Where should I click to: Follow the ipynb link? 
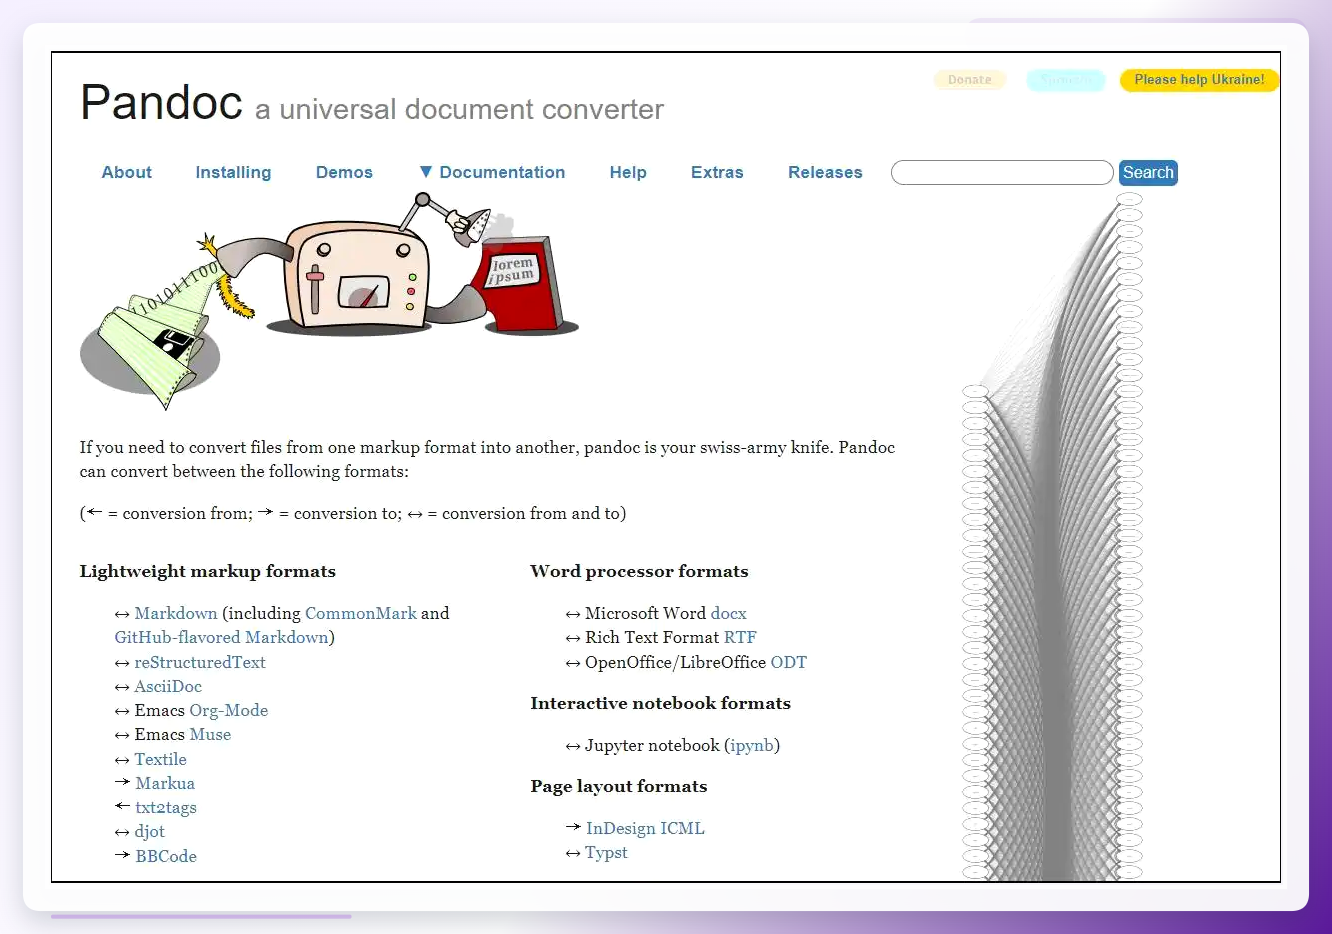click(x=752, y=745)
